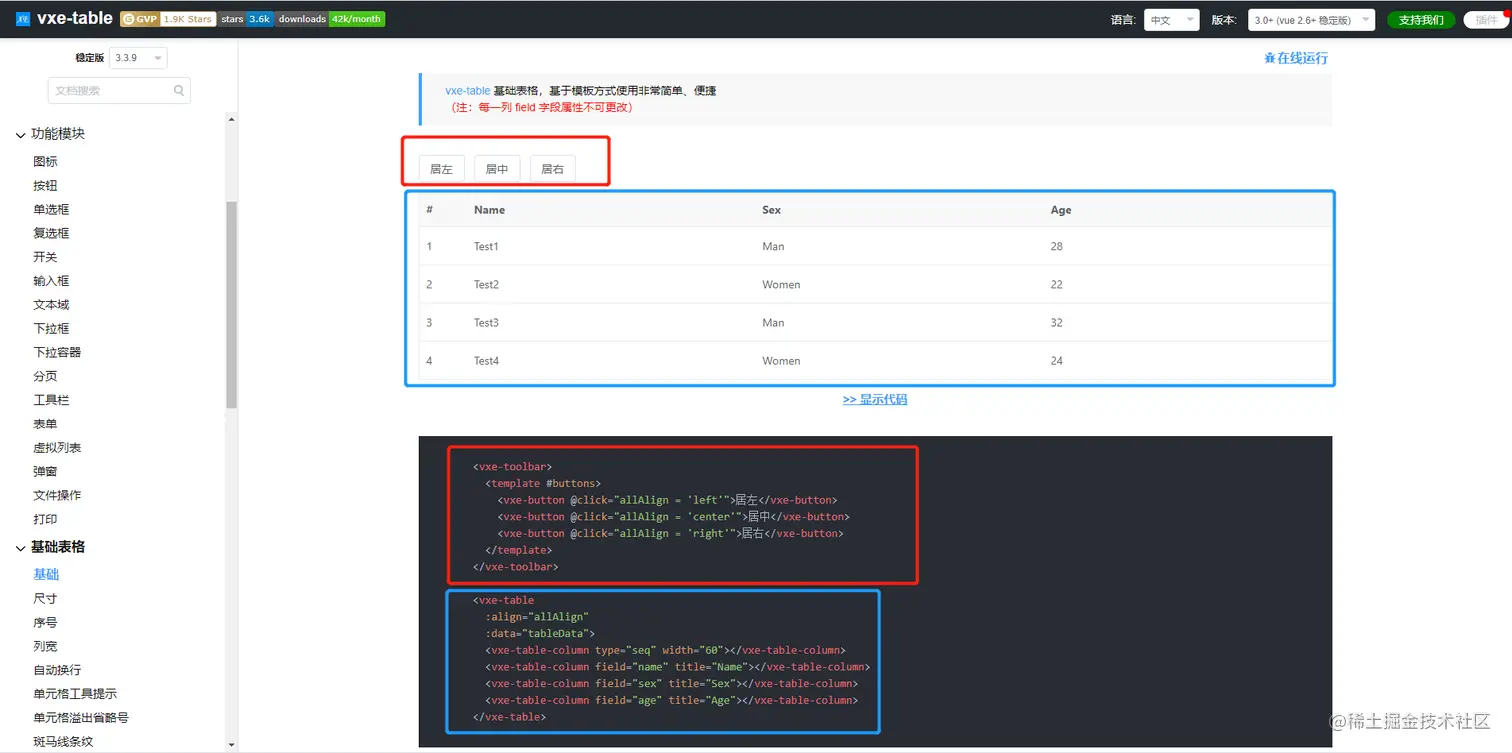
Task: Click the Test3 table cell
Action: [x=486, y=322]
